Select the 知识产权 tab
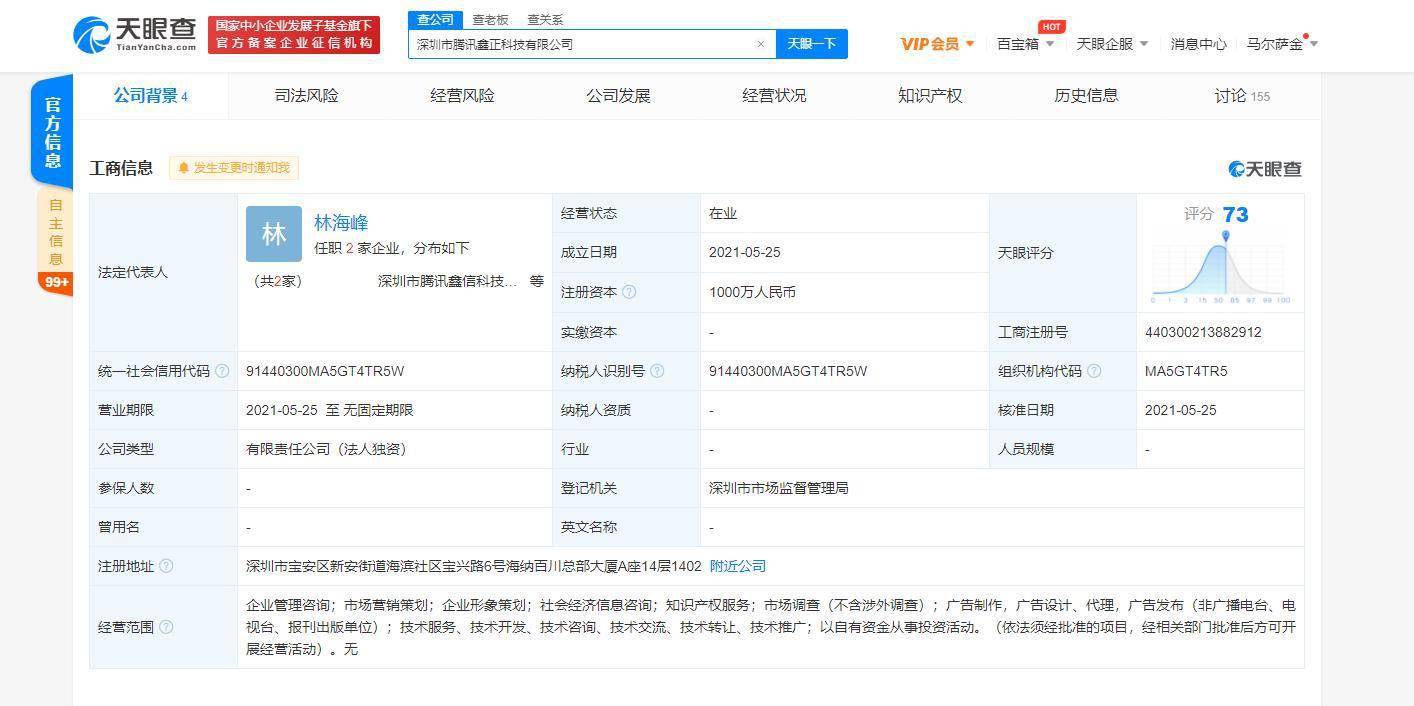 pos(931,96)
